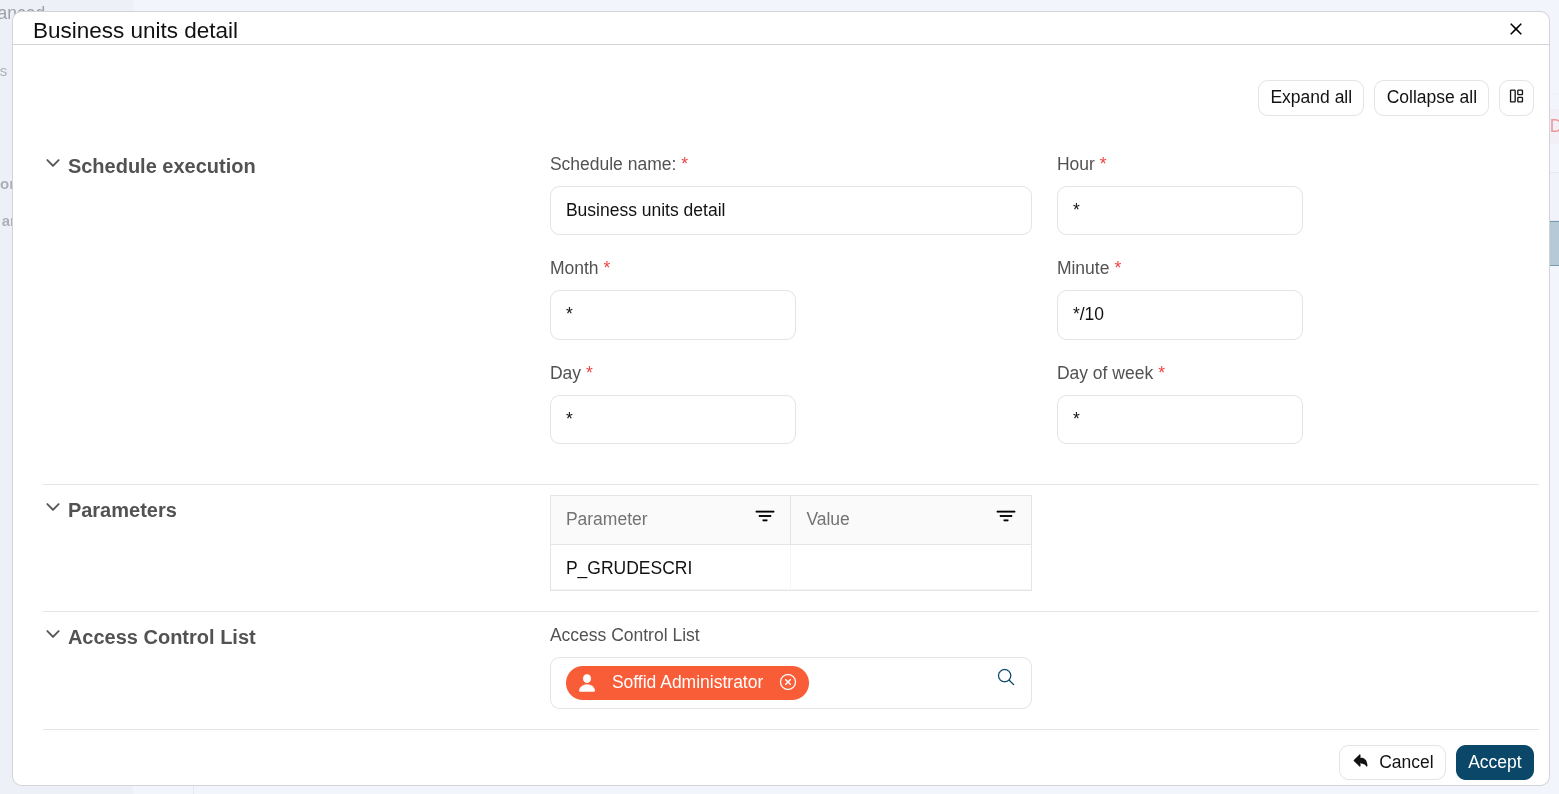Select the Day of week field
This screenshot has height=794, width=1559.
coord(1179,419)
